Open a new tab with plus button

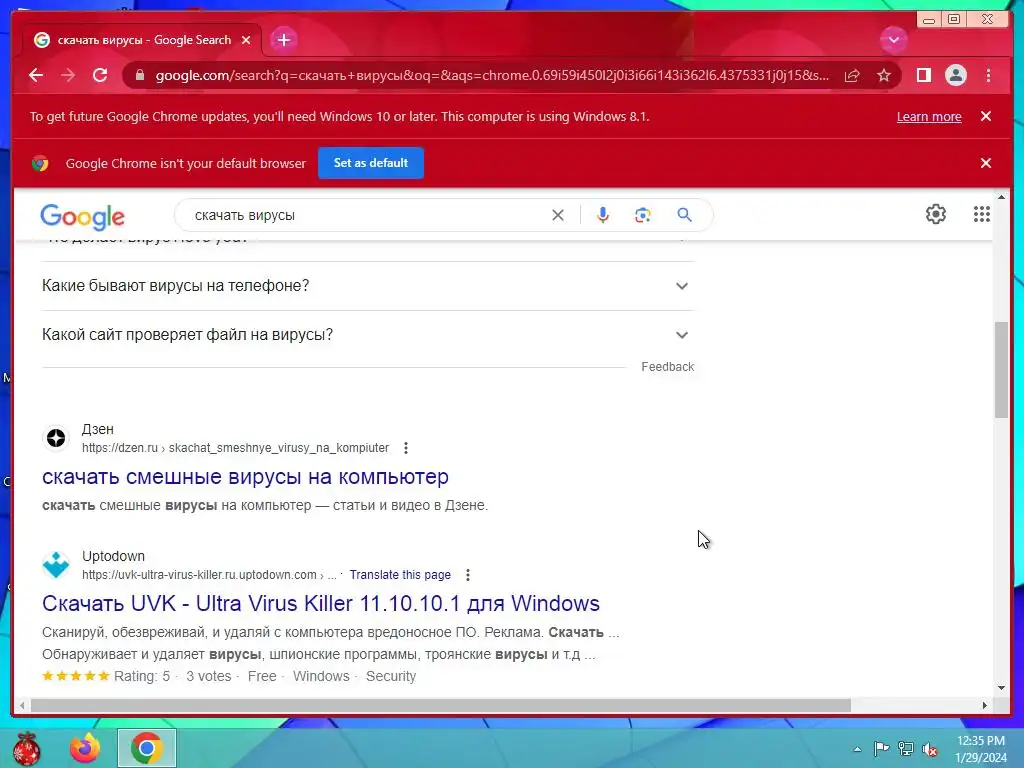tap(283, 40)
